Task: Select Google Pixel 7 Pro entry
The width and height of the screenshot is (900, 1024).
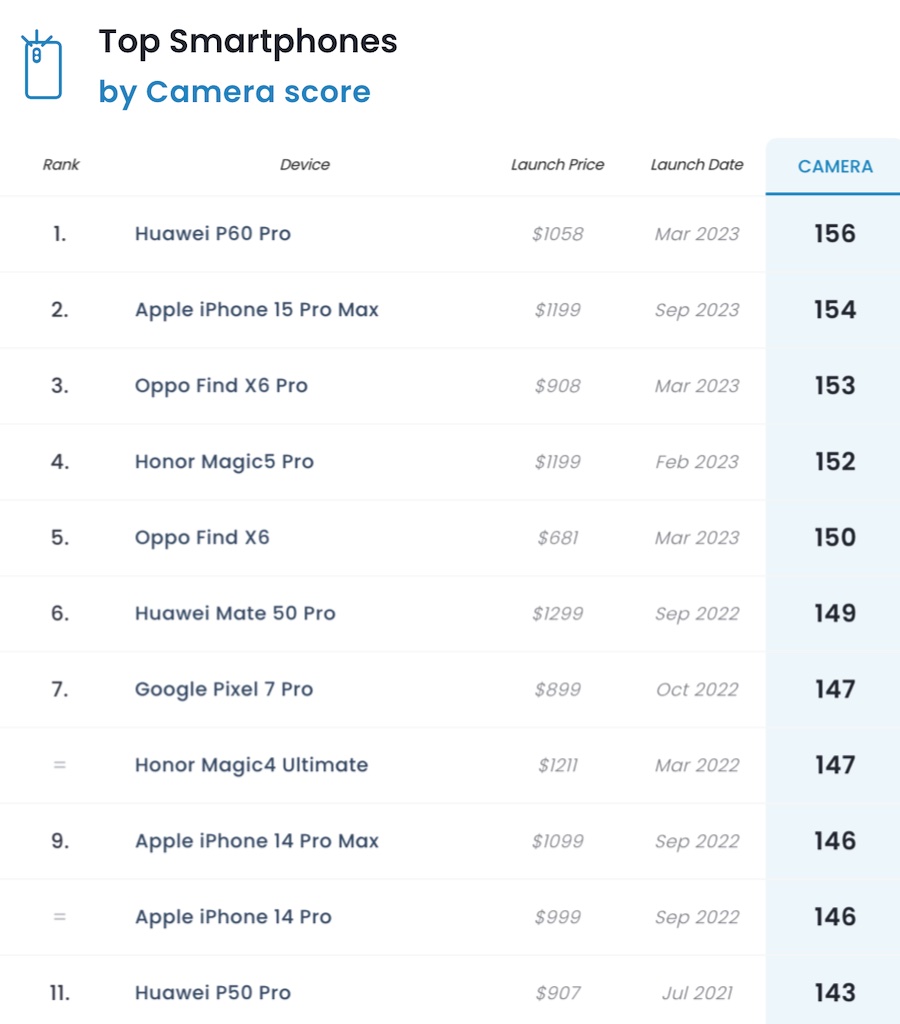Action: pyautogui.click(x=224, y=690)
